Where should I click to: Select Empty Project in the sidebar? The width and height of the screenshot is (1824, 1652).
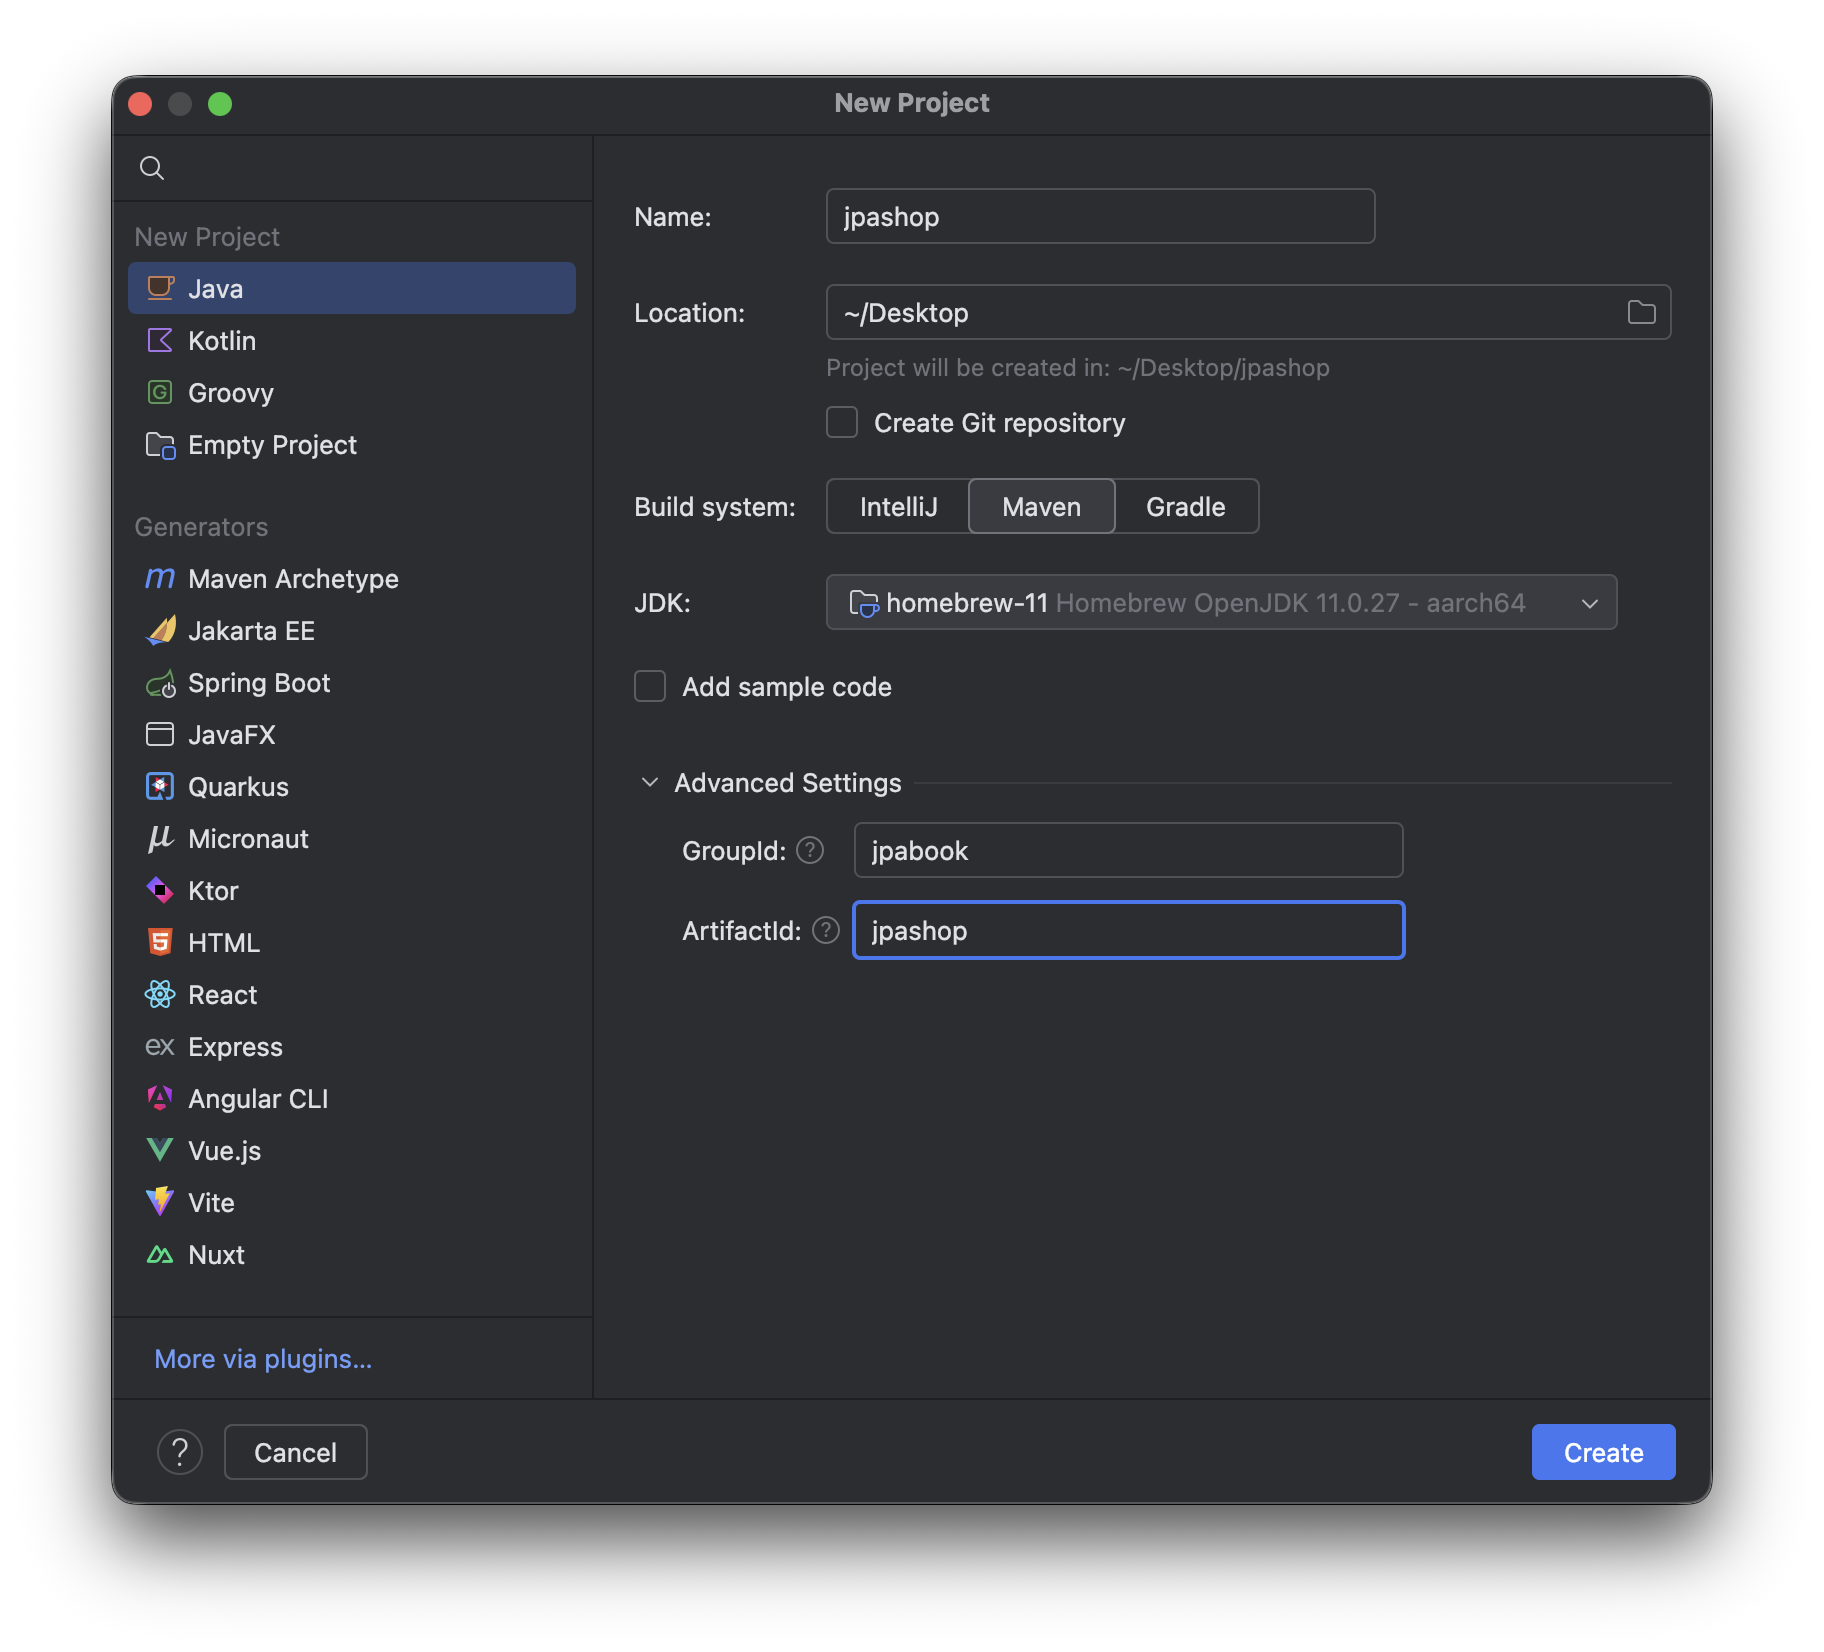coord(272,445)
